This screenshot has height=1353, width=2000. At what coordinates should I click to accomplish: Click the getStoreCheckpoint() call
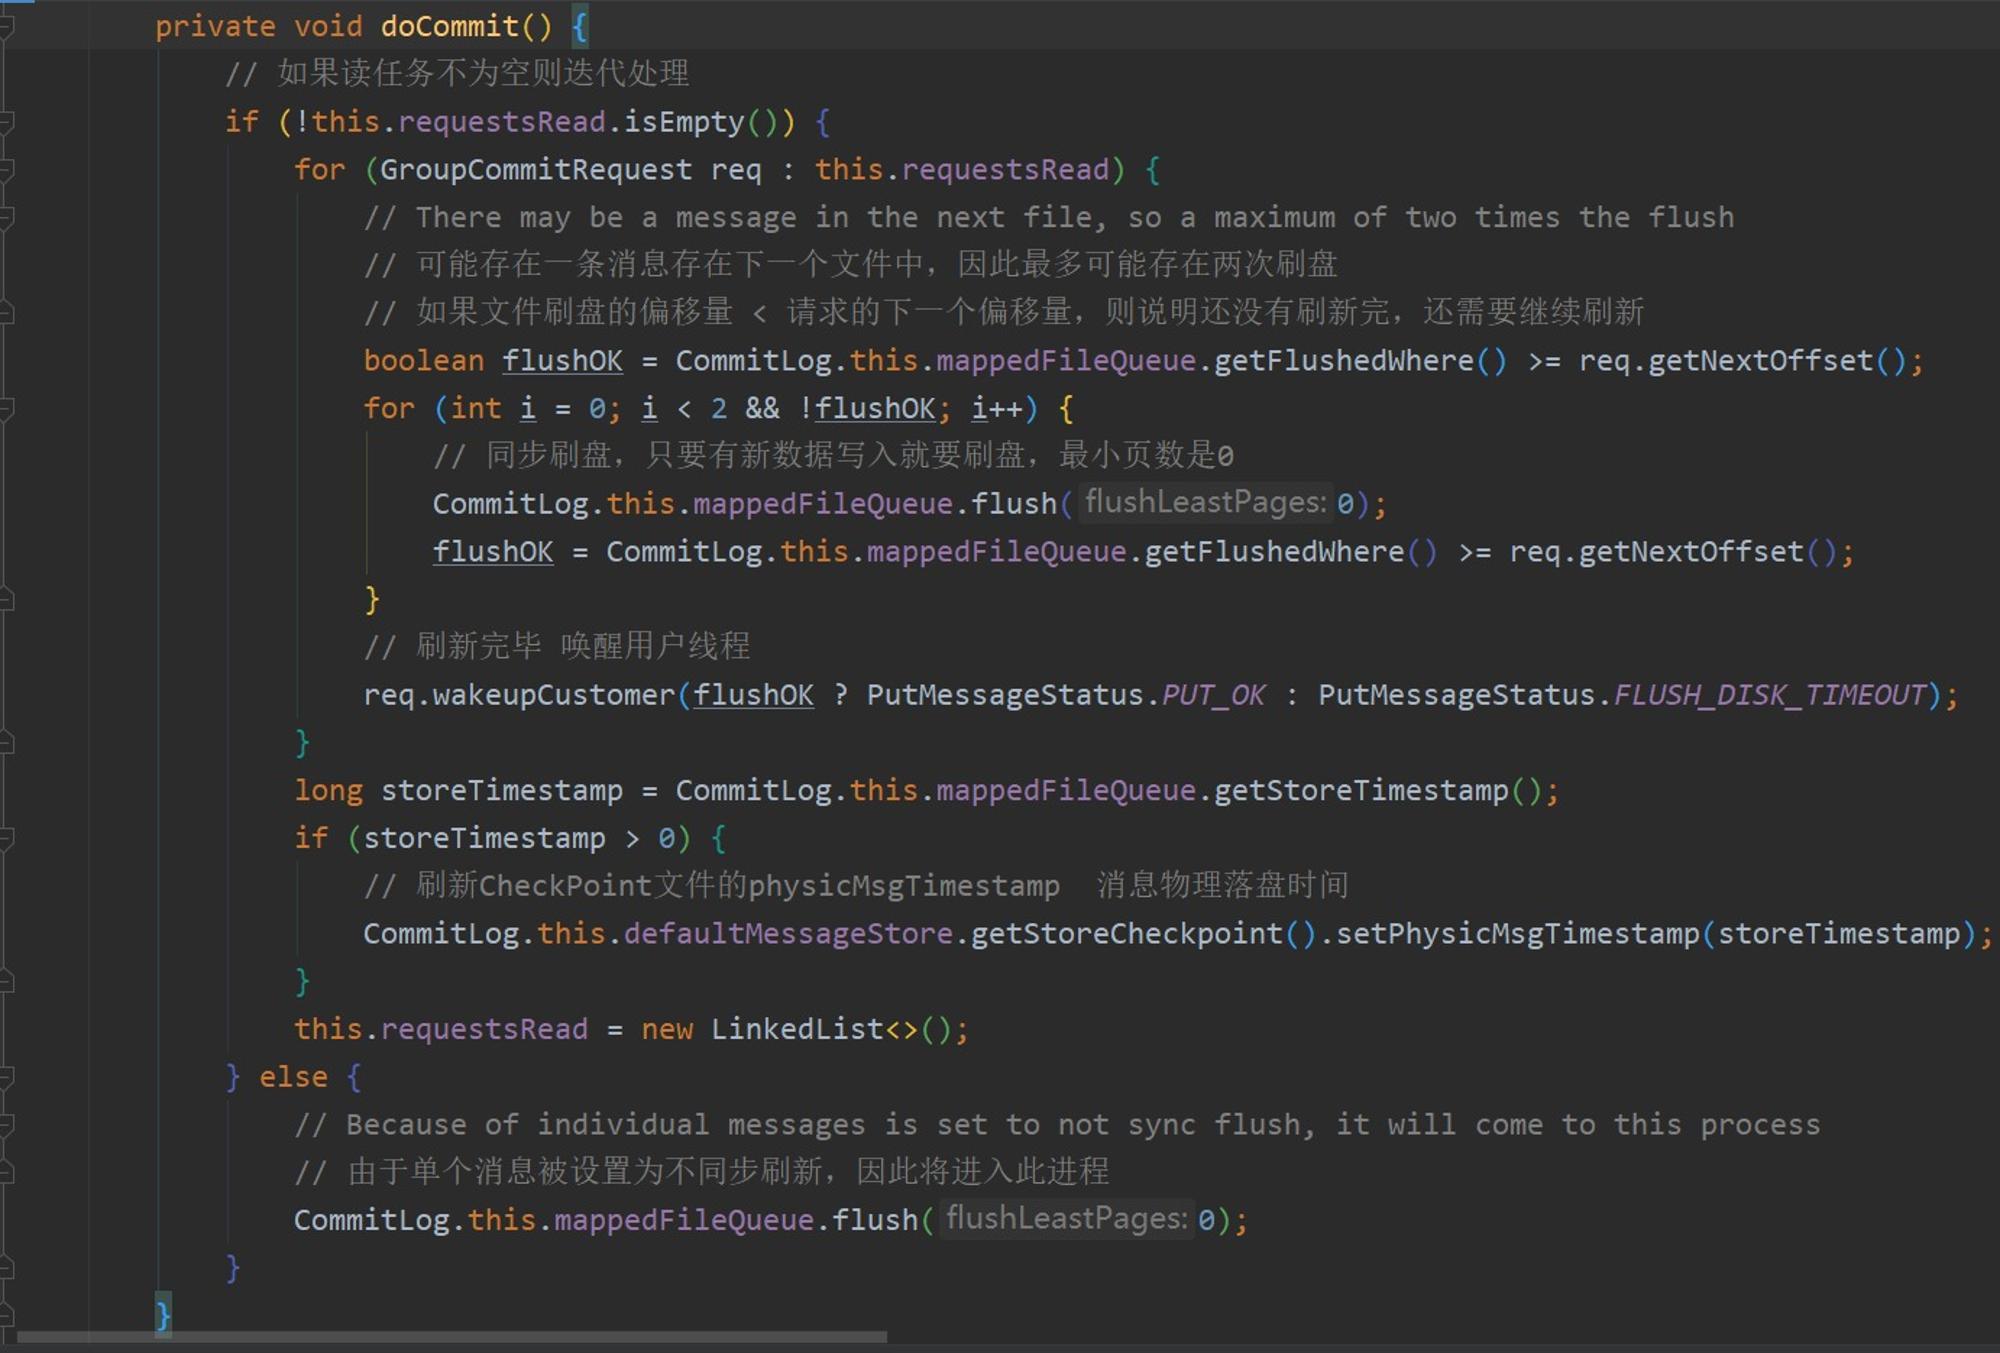(1144, 934)
